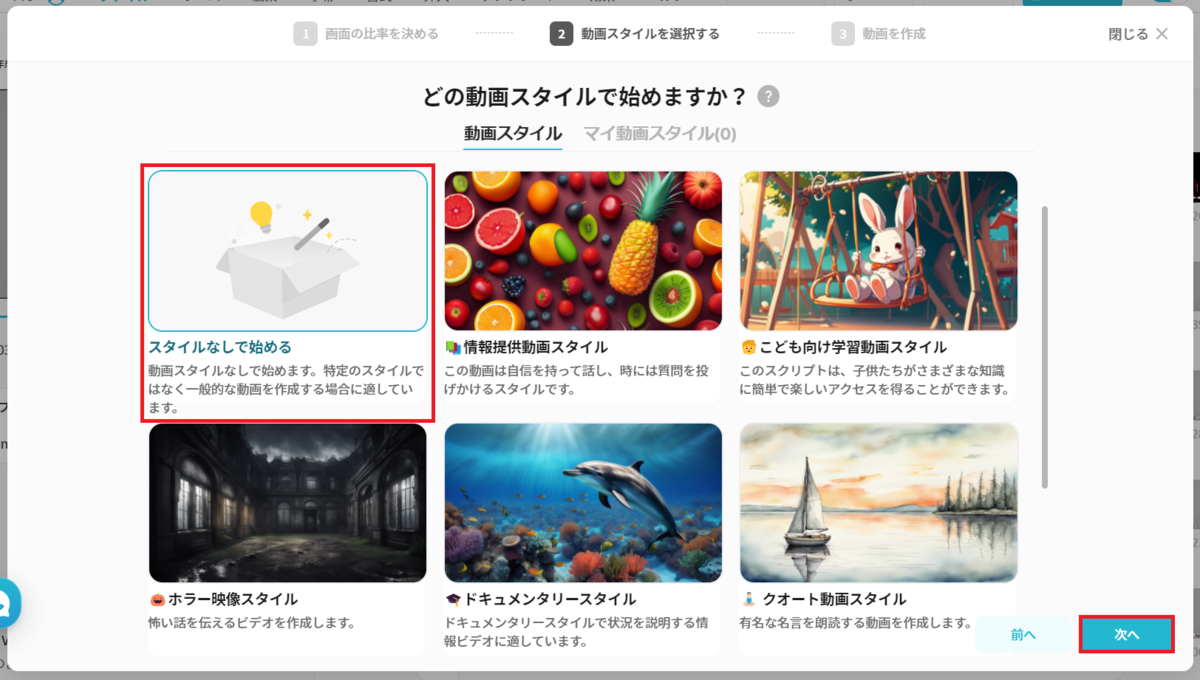Click the chat support bubble icon
This screenshot has height=680, width=1200.
[x=8, y=603]
